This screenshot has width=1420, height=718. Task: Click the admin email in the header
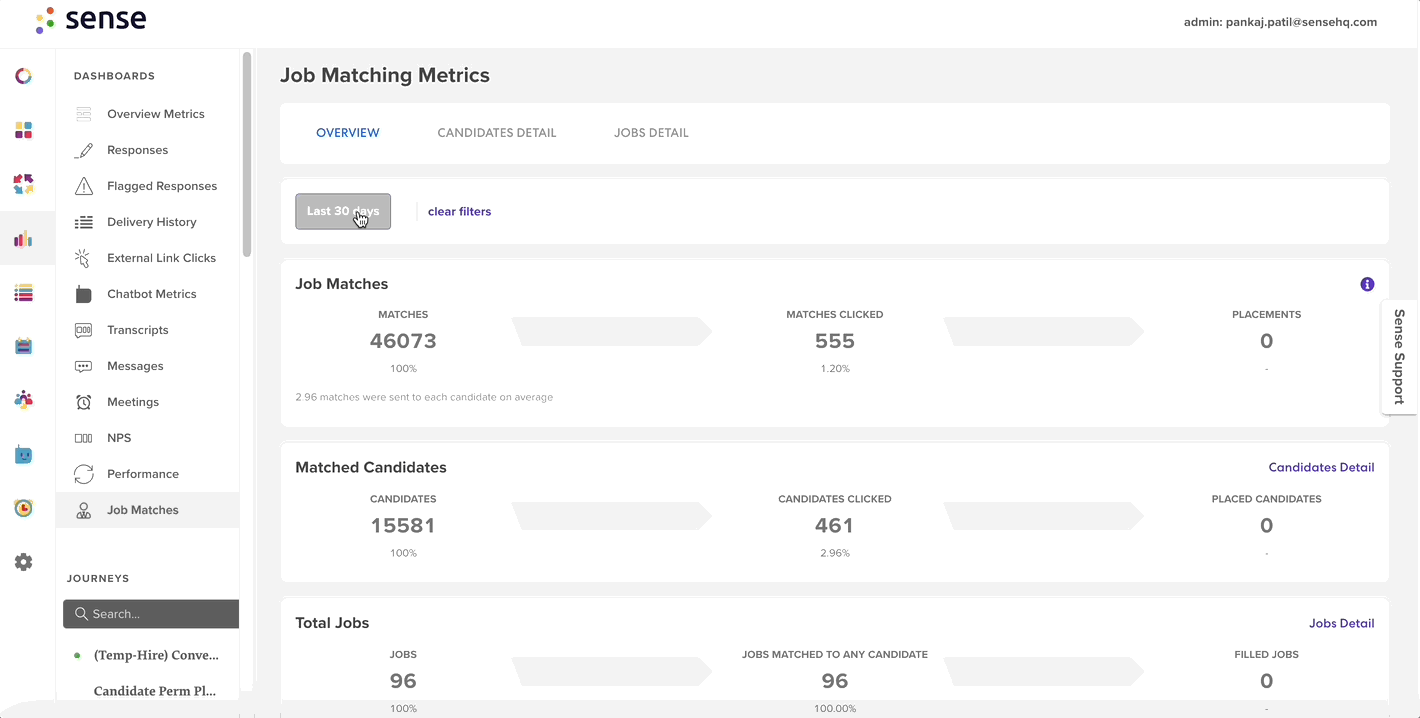pos(1280,22)
